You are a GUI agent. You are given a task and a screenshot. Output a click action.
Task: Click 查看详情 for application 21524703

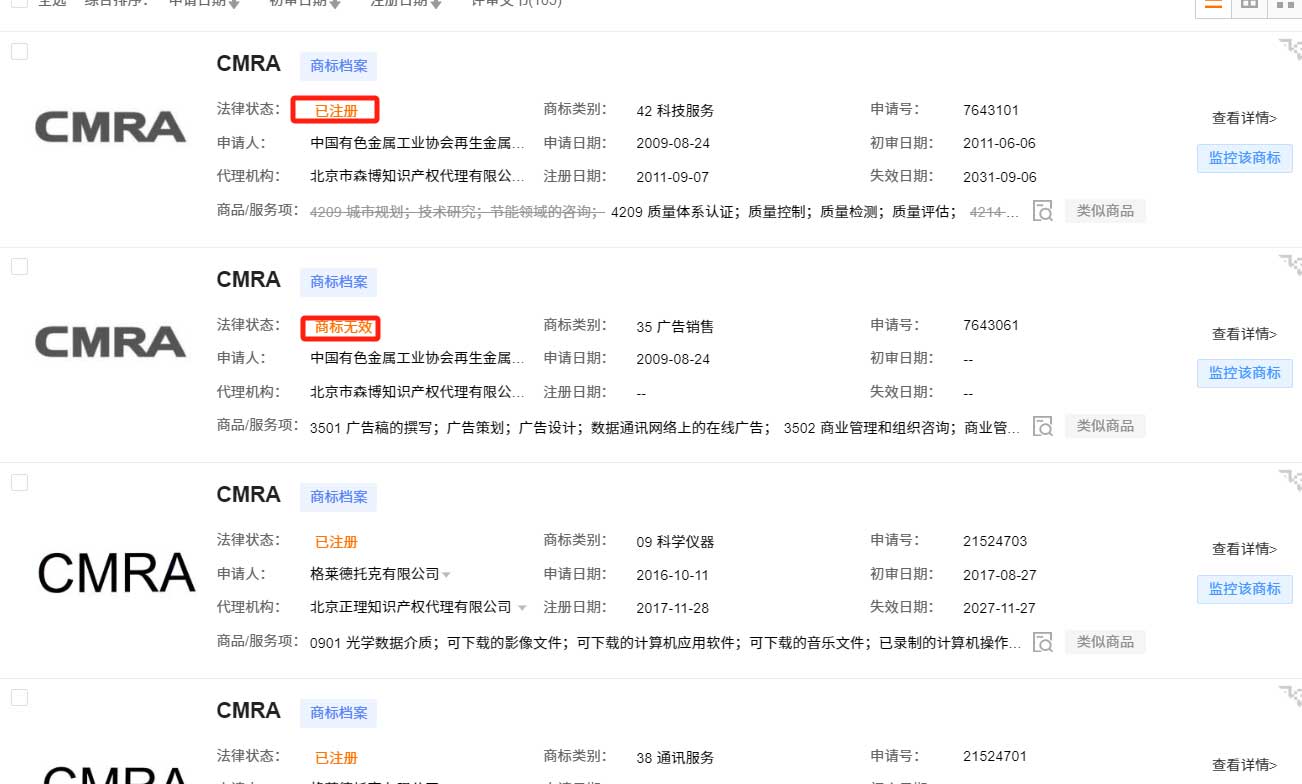click(1245, 549)
